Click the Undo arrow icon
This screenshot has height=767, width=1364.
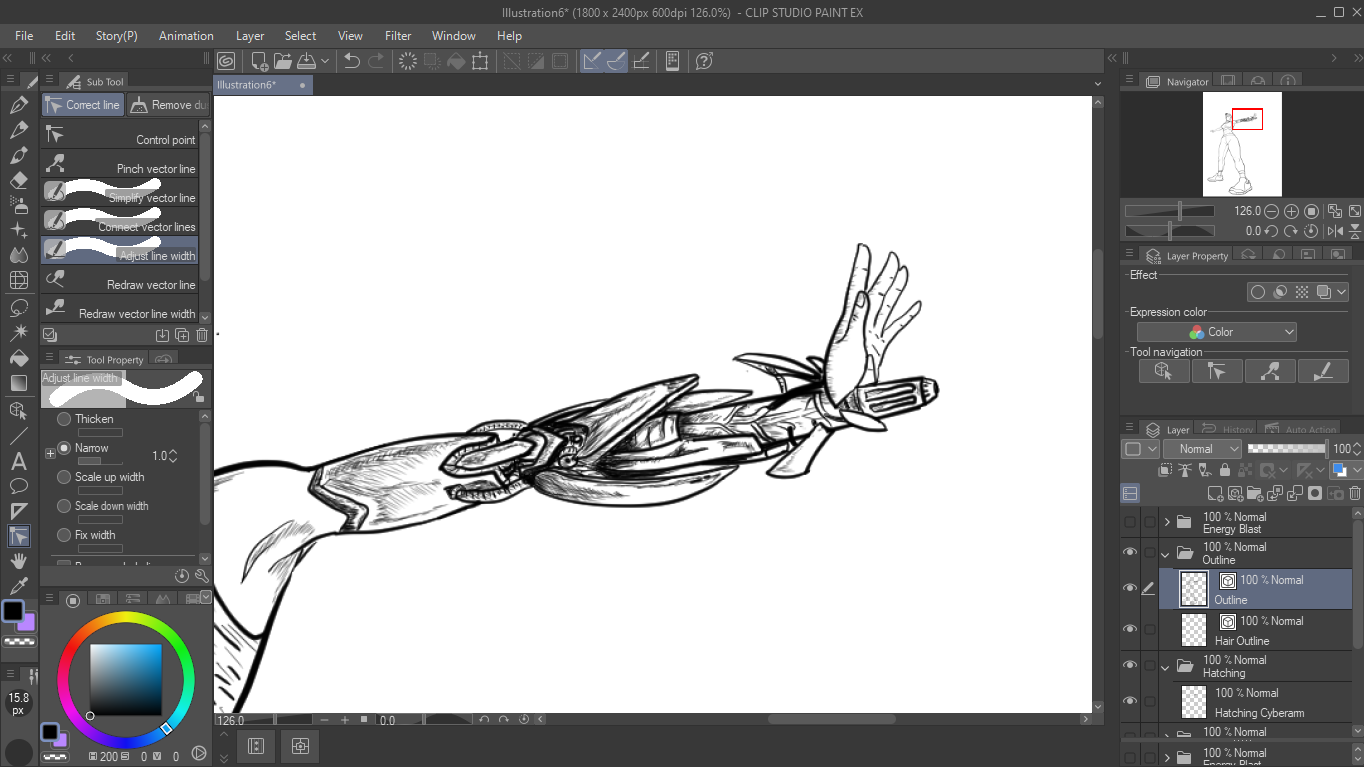coord(352,61)
